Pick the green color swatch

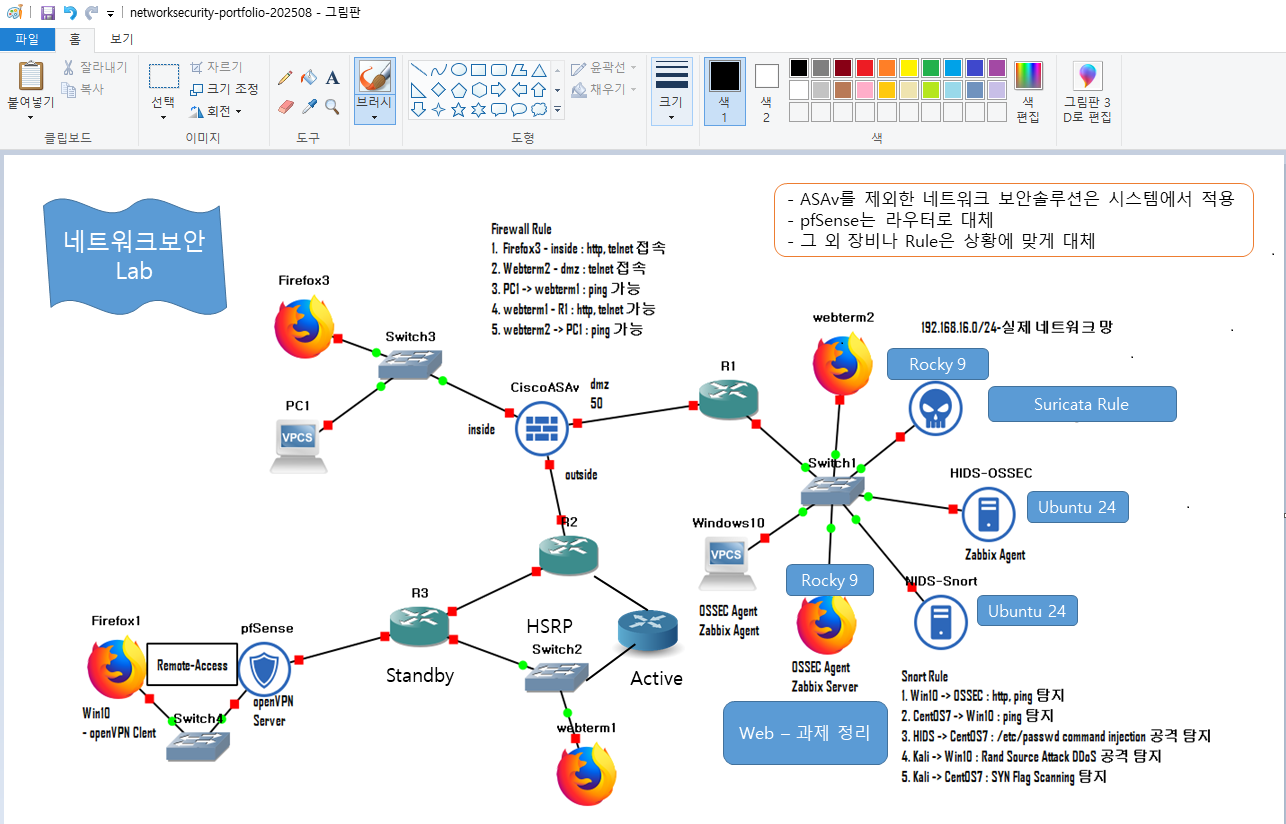point(931,68)
